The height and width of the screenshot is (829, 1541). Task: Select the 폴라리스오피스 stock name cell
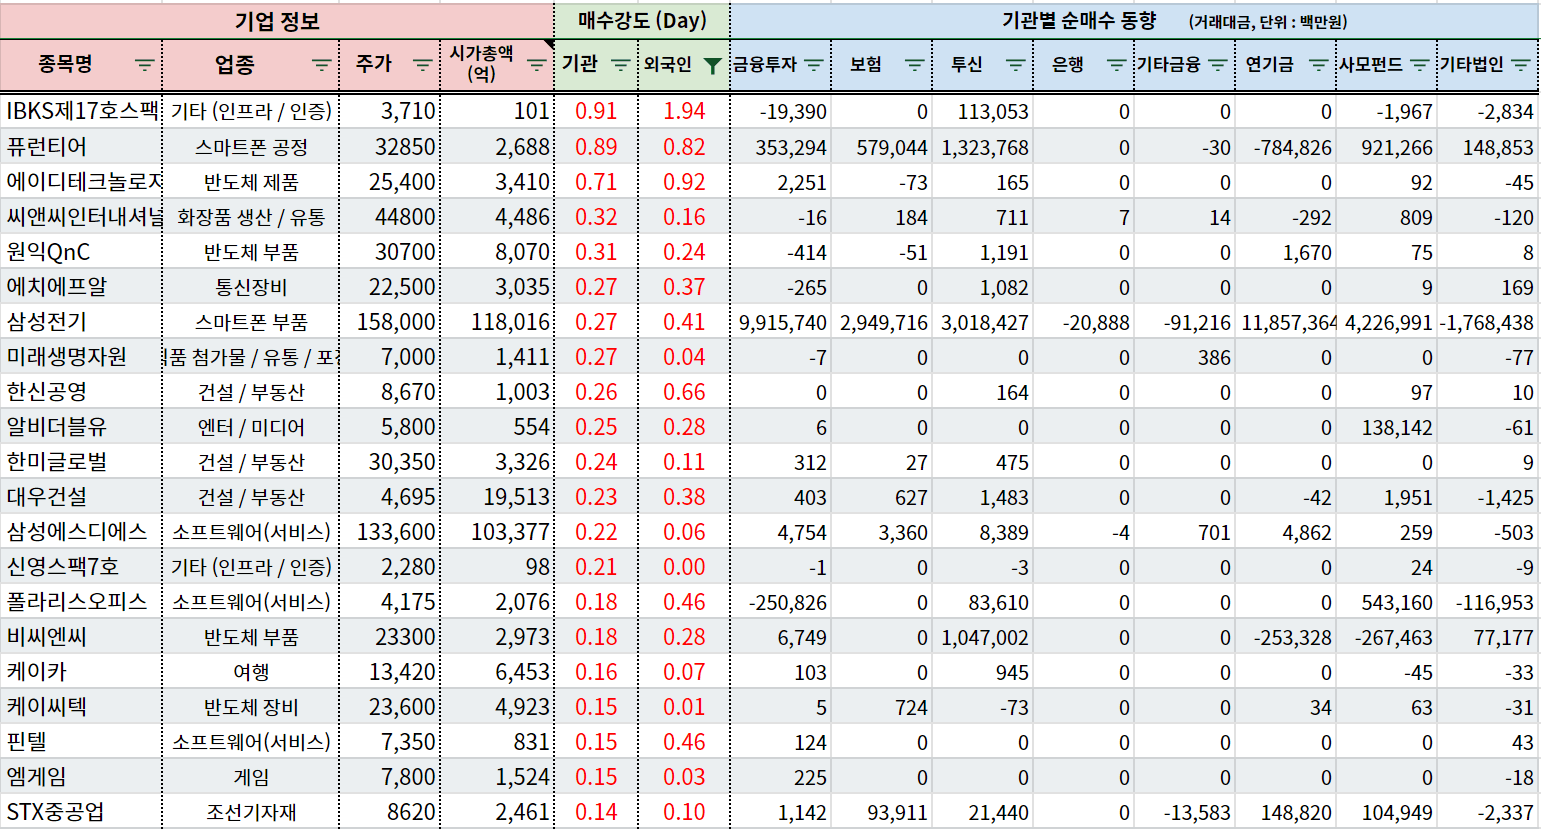tap(81, 602)
